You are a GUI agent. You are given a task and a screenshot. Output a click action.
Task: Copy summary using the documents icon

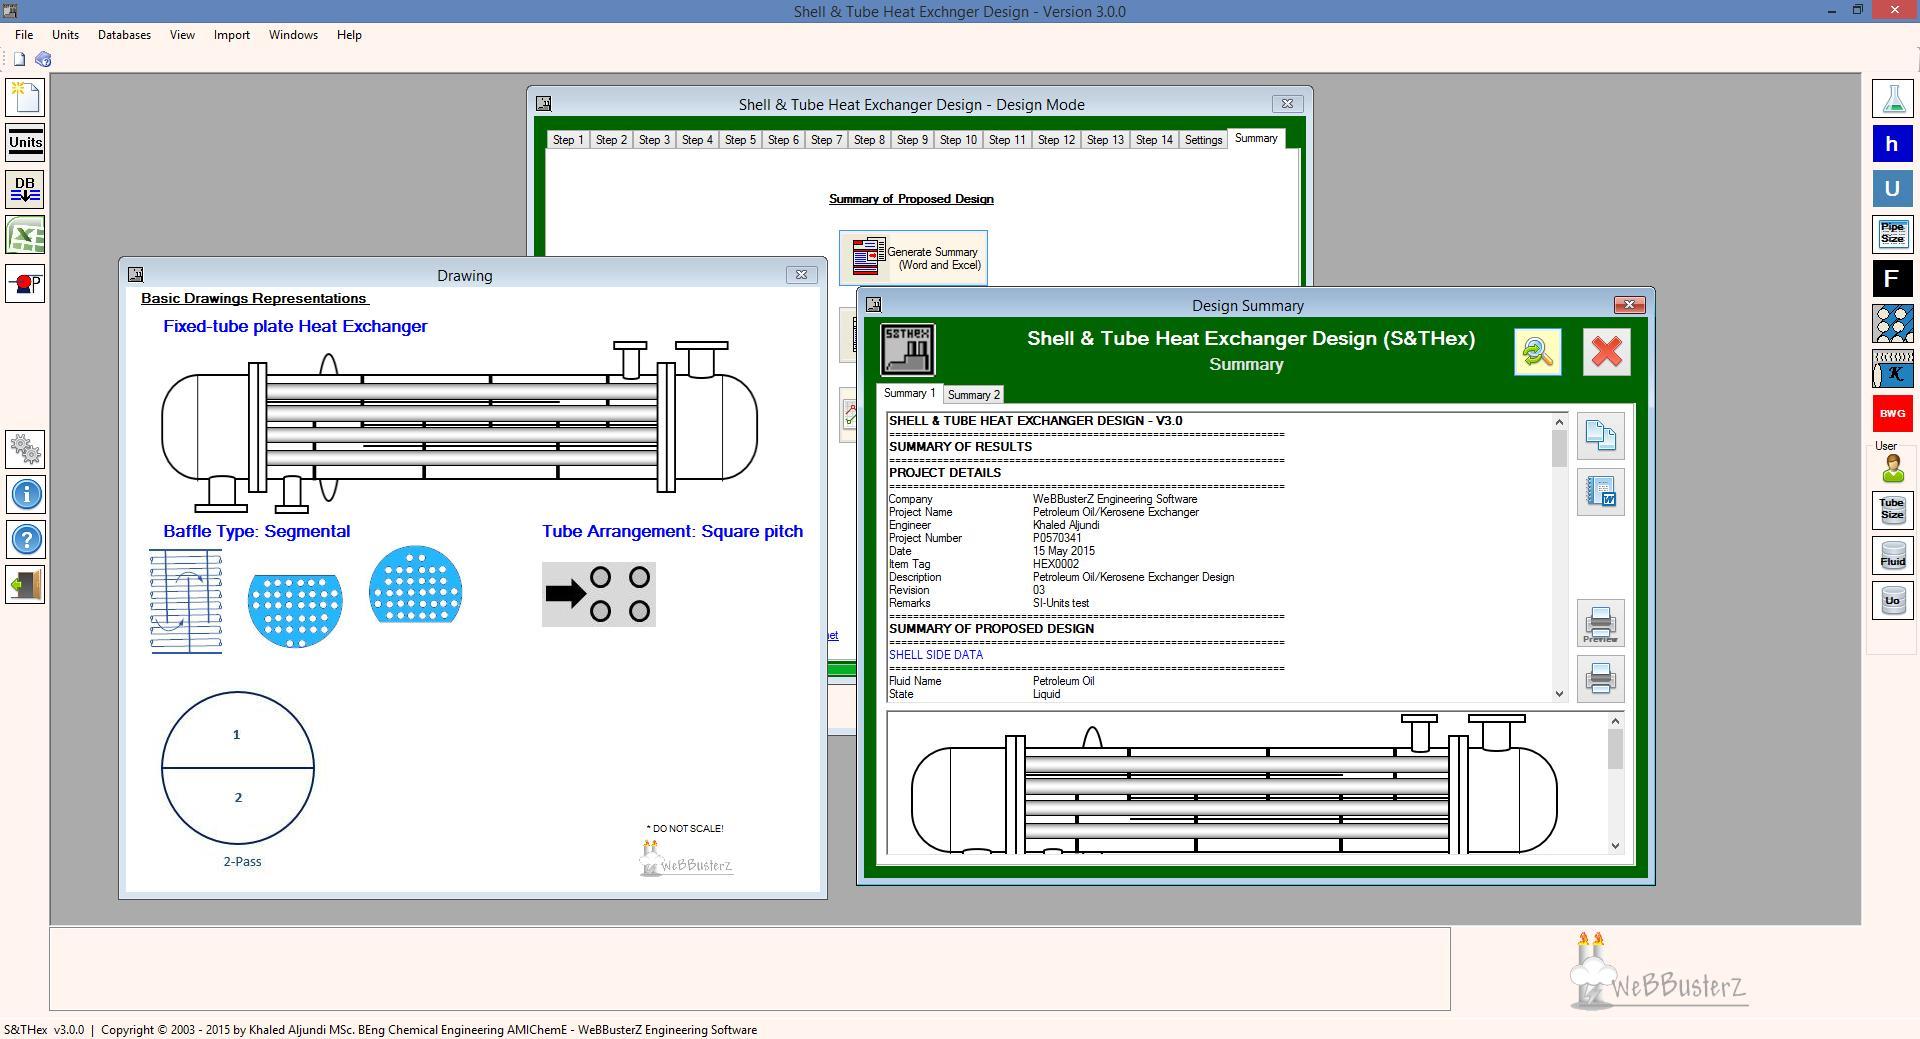tap(1600, 436)
